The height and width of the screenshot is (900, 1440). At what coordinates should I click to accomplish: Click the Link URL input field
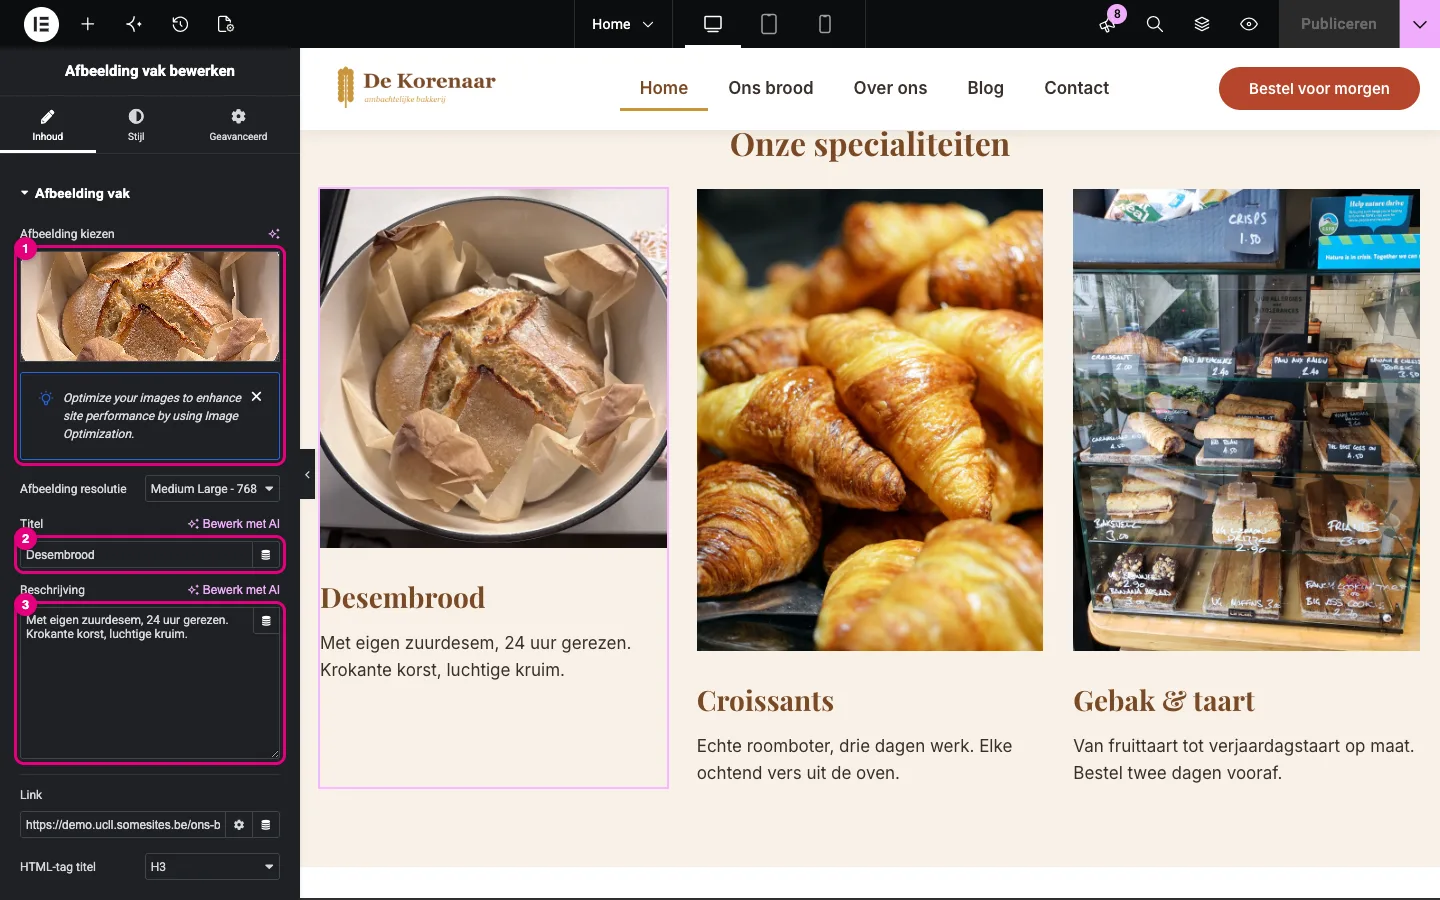(122, 825)
